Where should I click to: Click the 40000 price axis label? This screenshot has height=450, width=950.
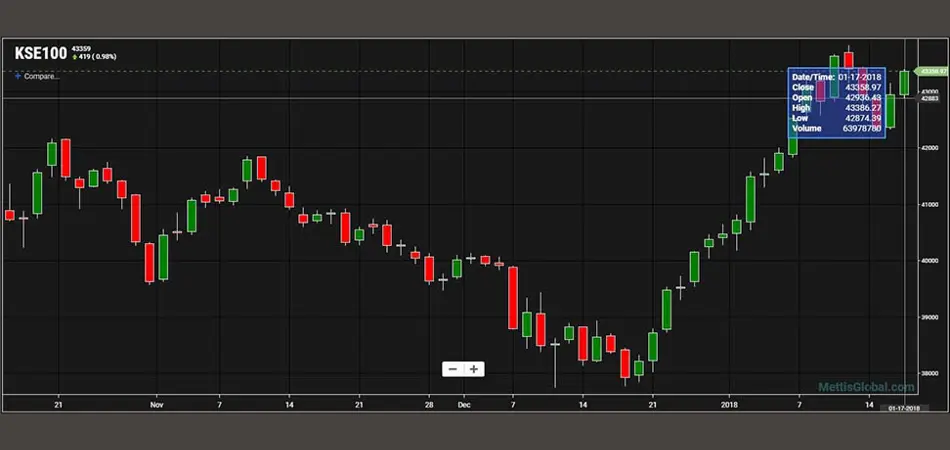930,261
